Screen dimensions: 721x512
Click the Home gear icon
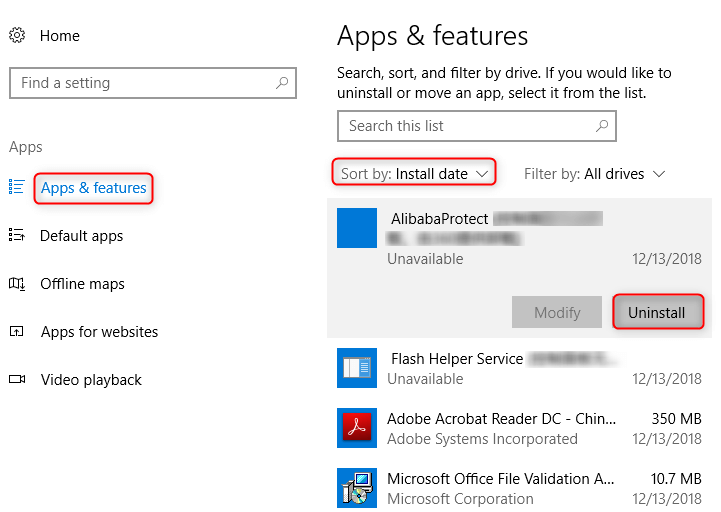pyautogui.click(x=17, y=36)
